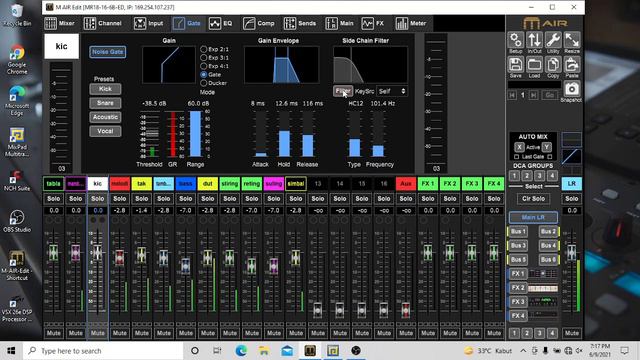Click the Paste clipboard icon
Screen dimensions: 640x360
click(572, 65)
